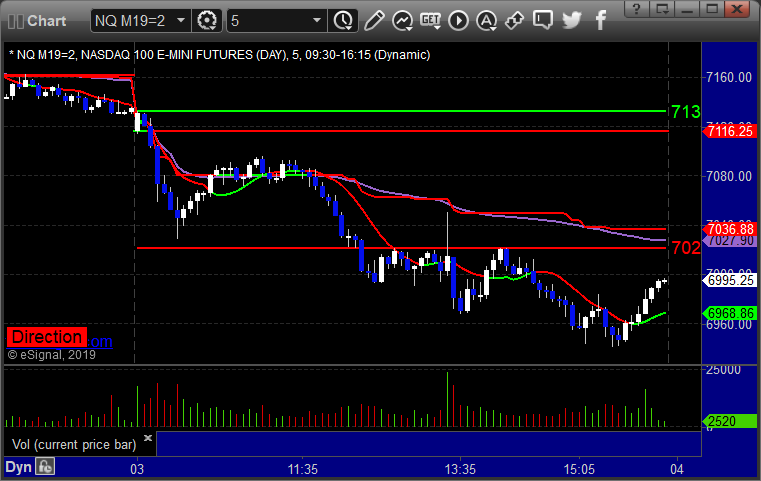Open the studies chart-line icon
The width and height of the screenshot is (761, 481).
click(402, 21)
